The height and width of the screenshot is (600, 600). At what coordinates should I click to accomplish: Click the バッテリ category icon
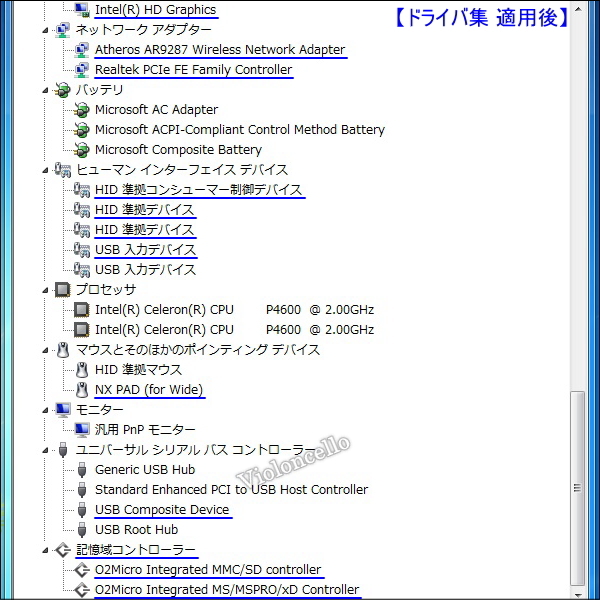tap(62, 90)
